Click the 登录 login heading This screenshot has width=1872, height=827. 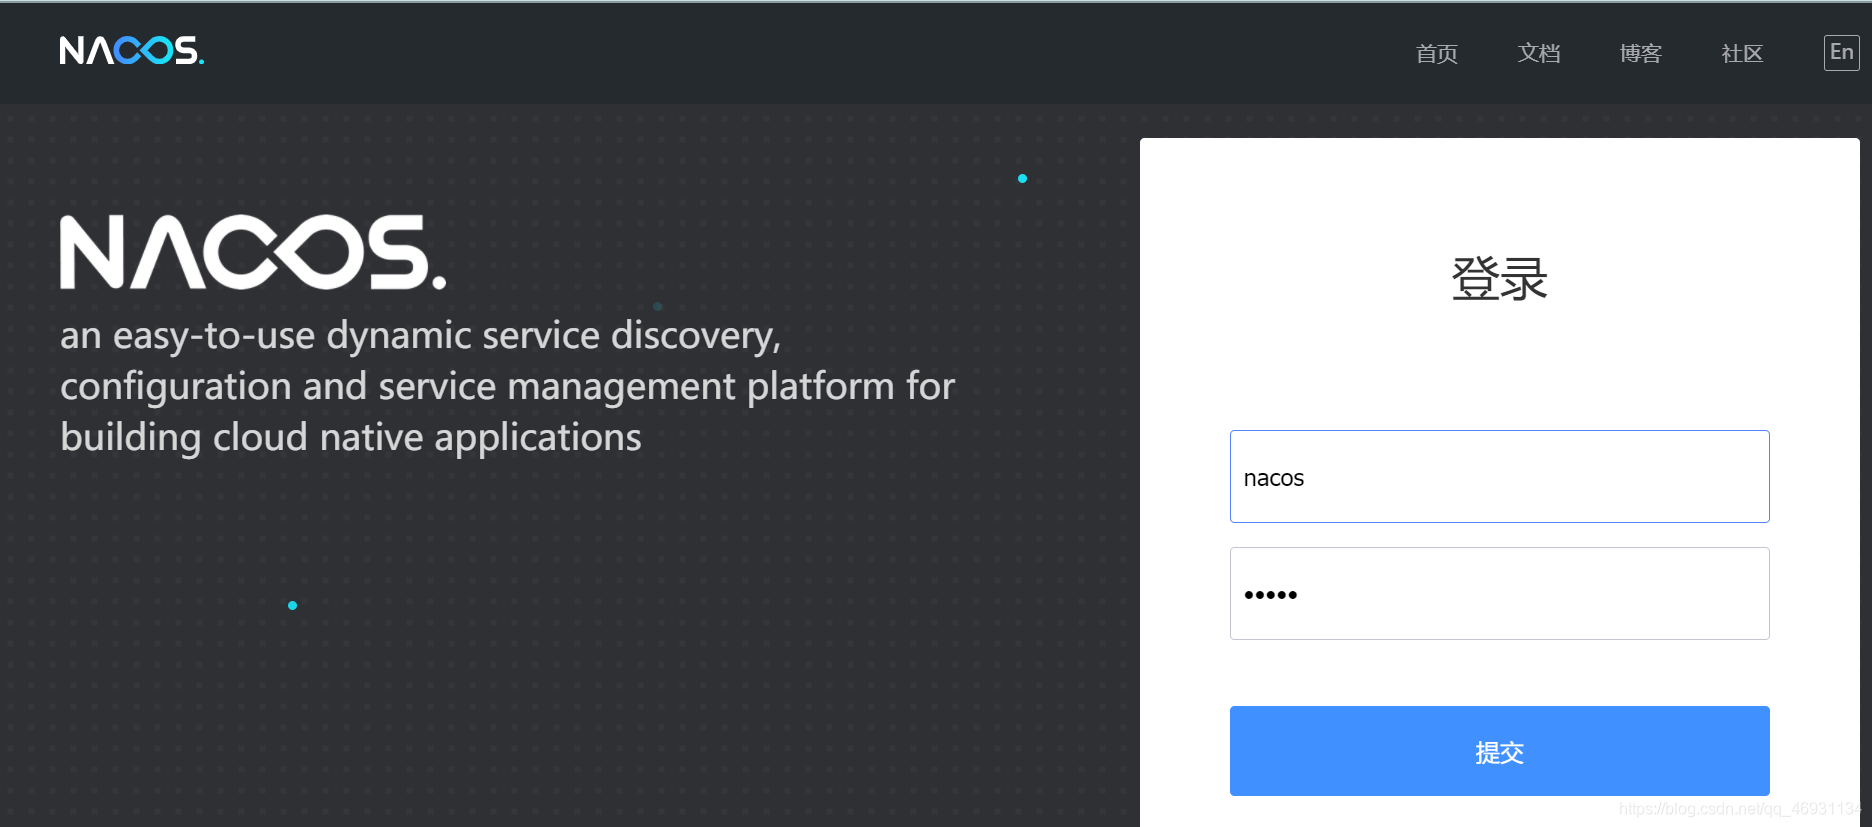1499,278
